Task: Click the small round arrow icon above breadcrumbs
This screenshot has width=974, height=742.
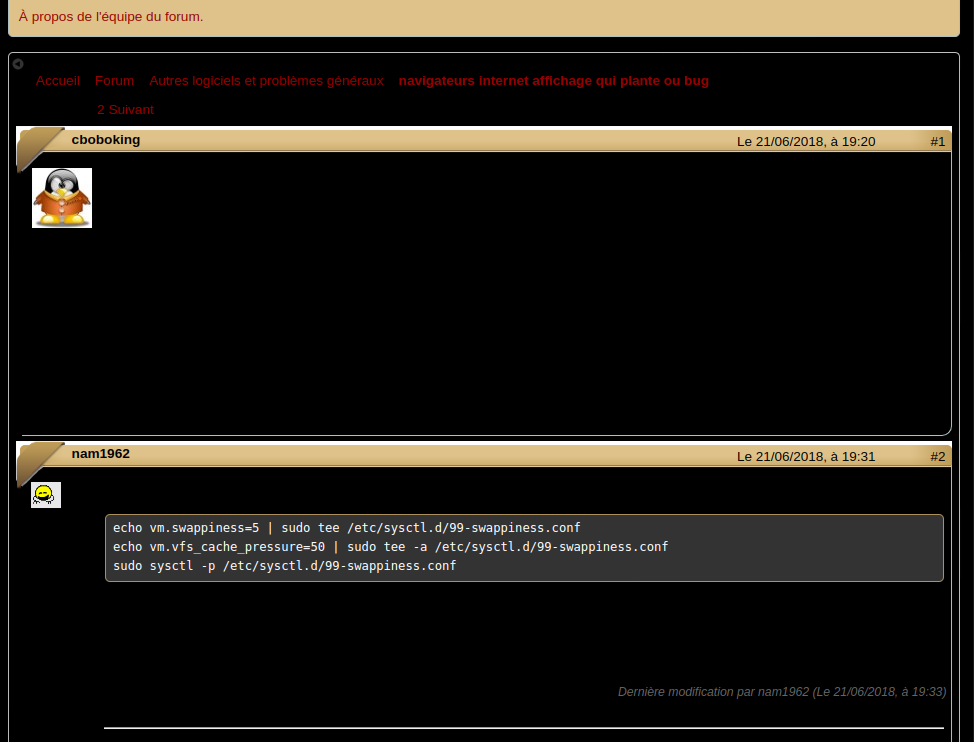Action: pyautogui.click(x=18, y=64)
